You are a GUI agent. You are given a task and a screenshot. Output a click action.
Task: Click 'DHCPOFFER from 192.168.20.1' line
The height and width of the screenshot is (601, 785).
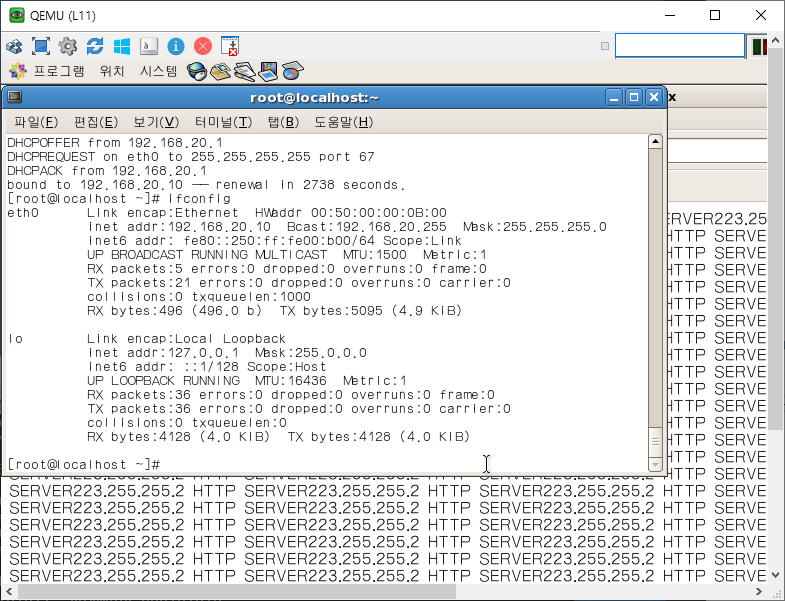[115, 143]
